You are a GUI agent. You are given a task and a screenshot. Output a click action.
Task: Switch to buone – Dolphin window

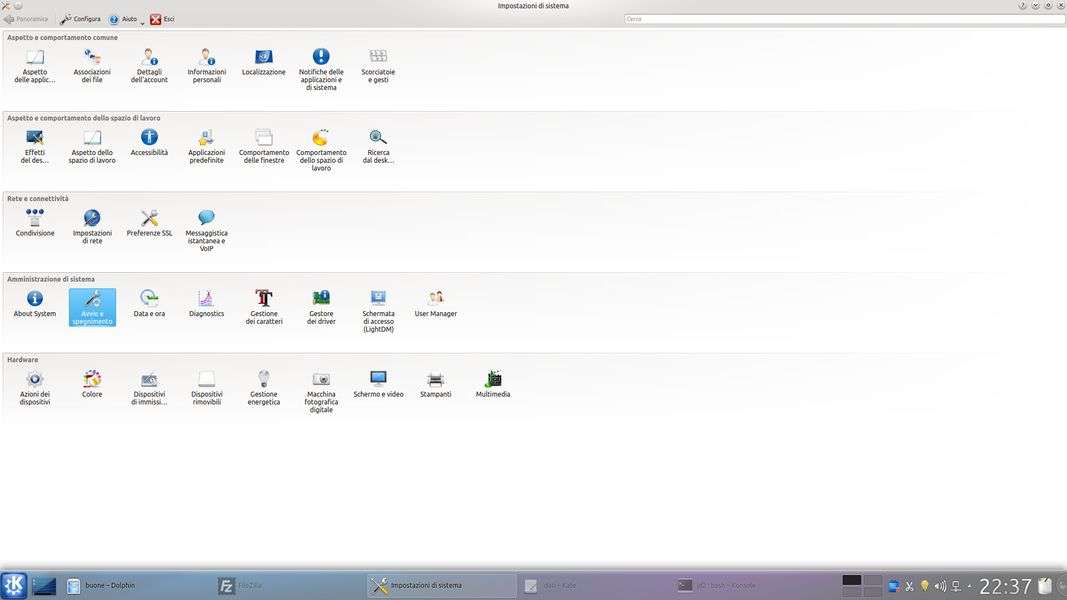pyautogui.click(x=139, y=585)
